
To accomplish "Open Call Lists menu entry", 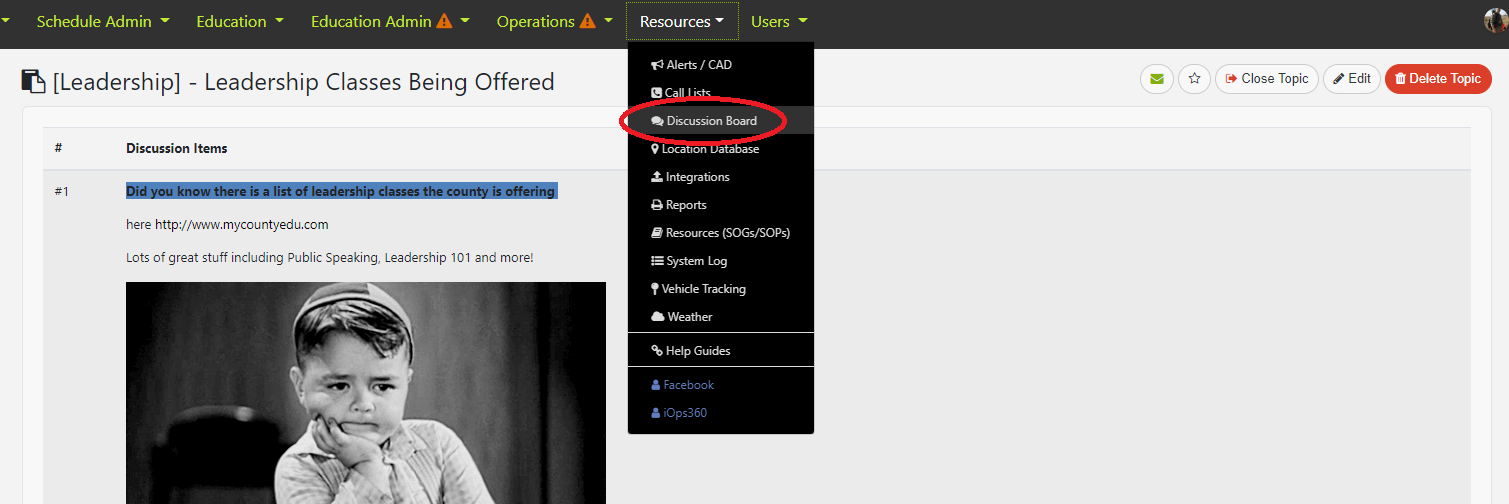I will pos(721,93).
